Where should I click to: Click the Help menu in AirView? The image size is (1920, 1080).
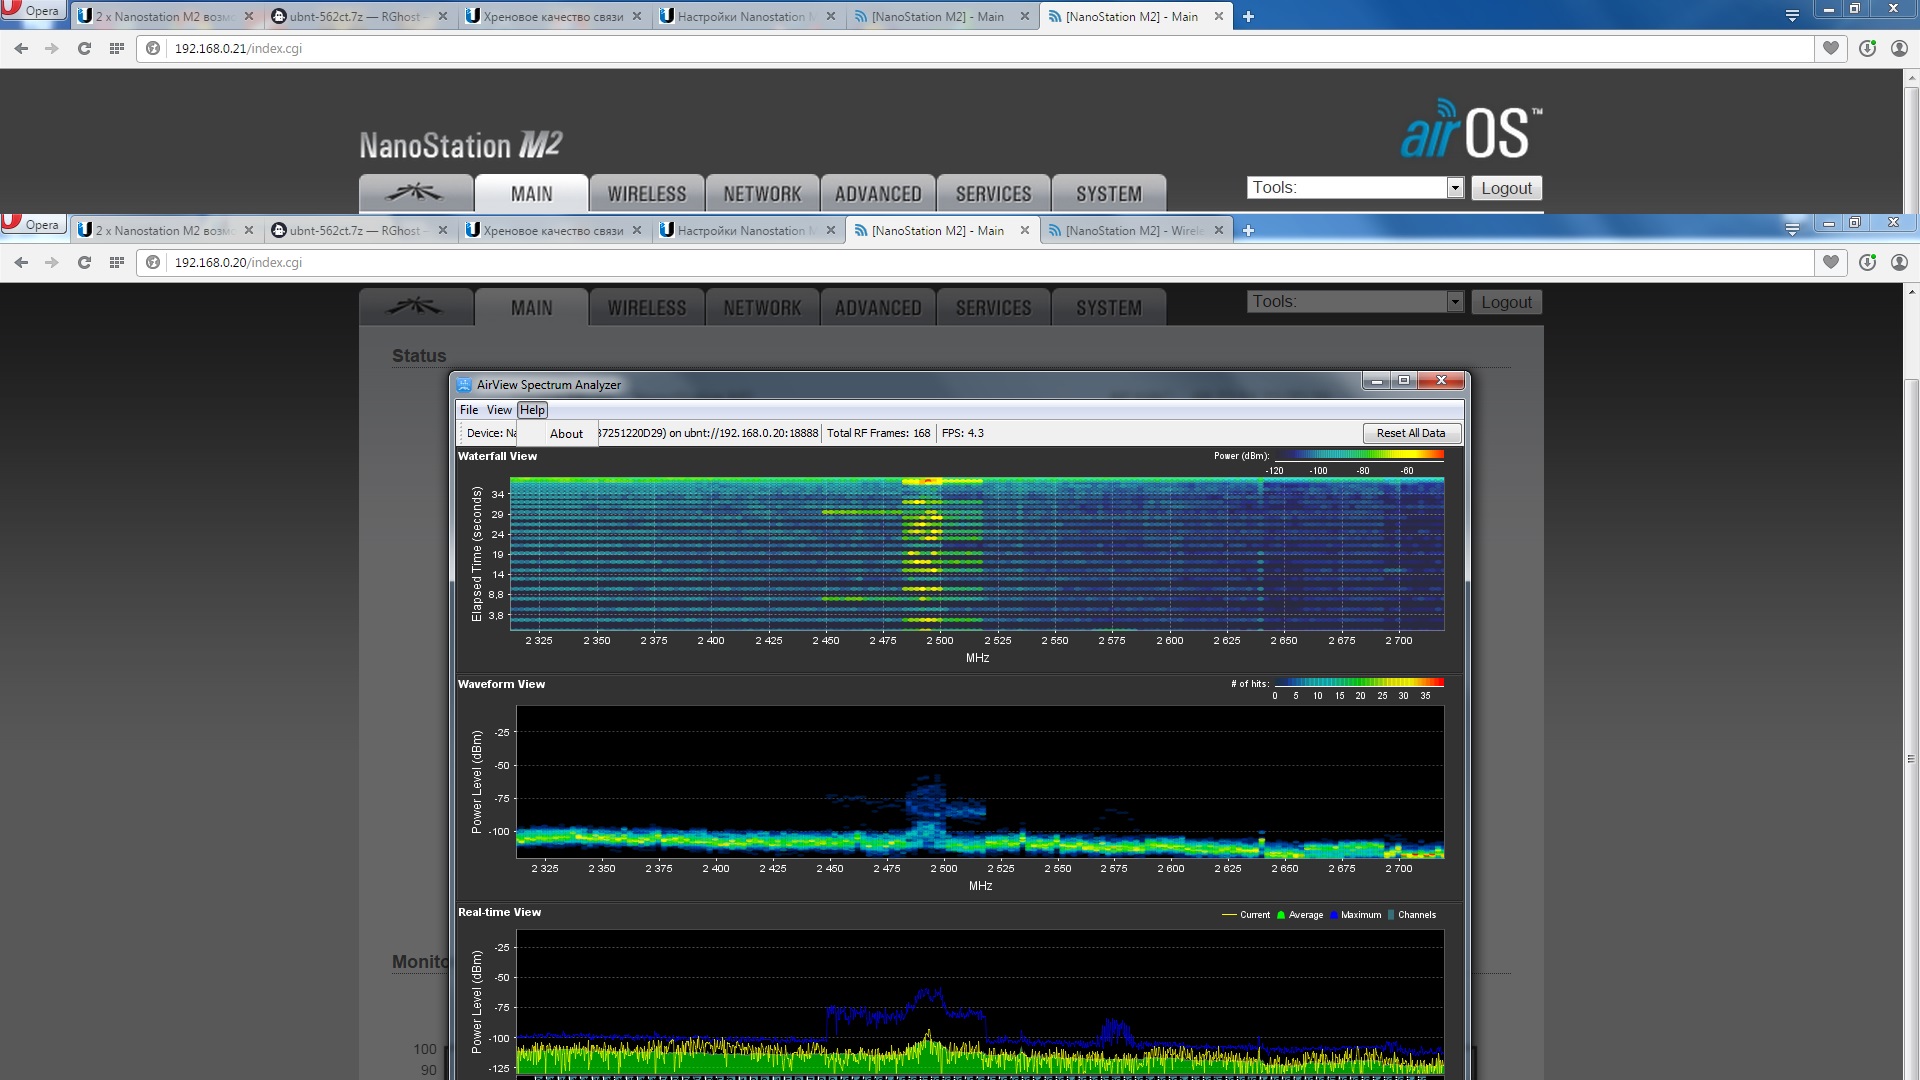point(532,410)
